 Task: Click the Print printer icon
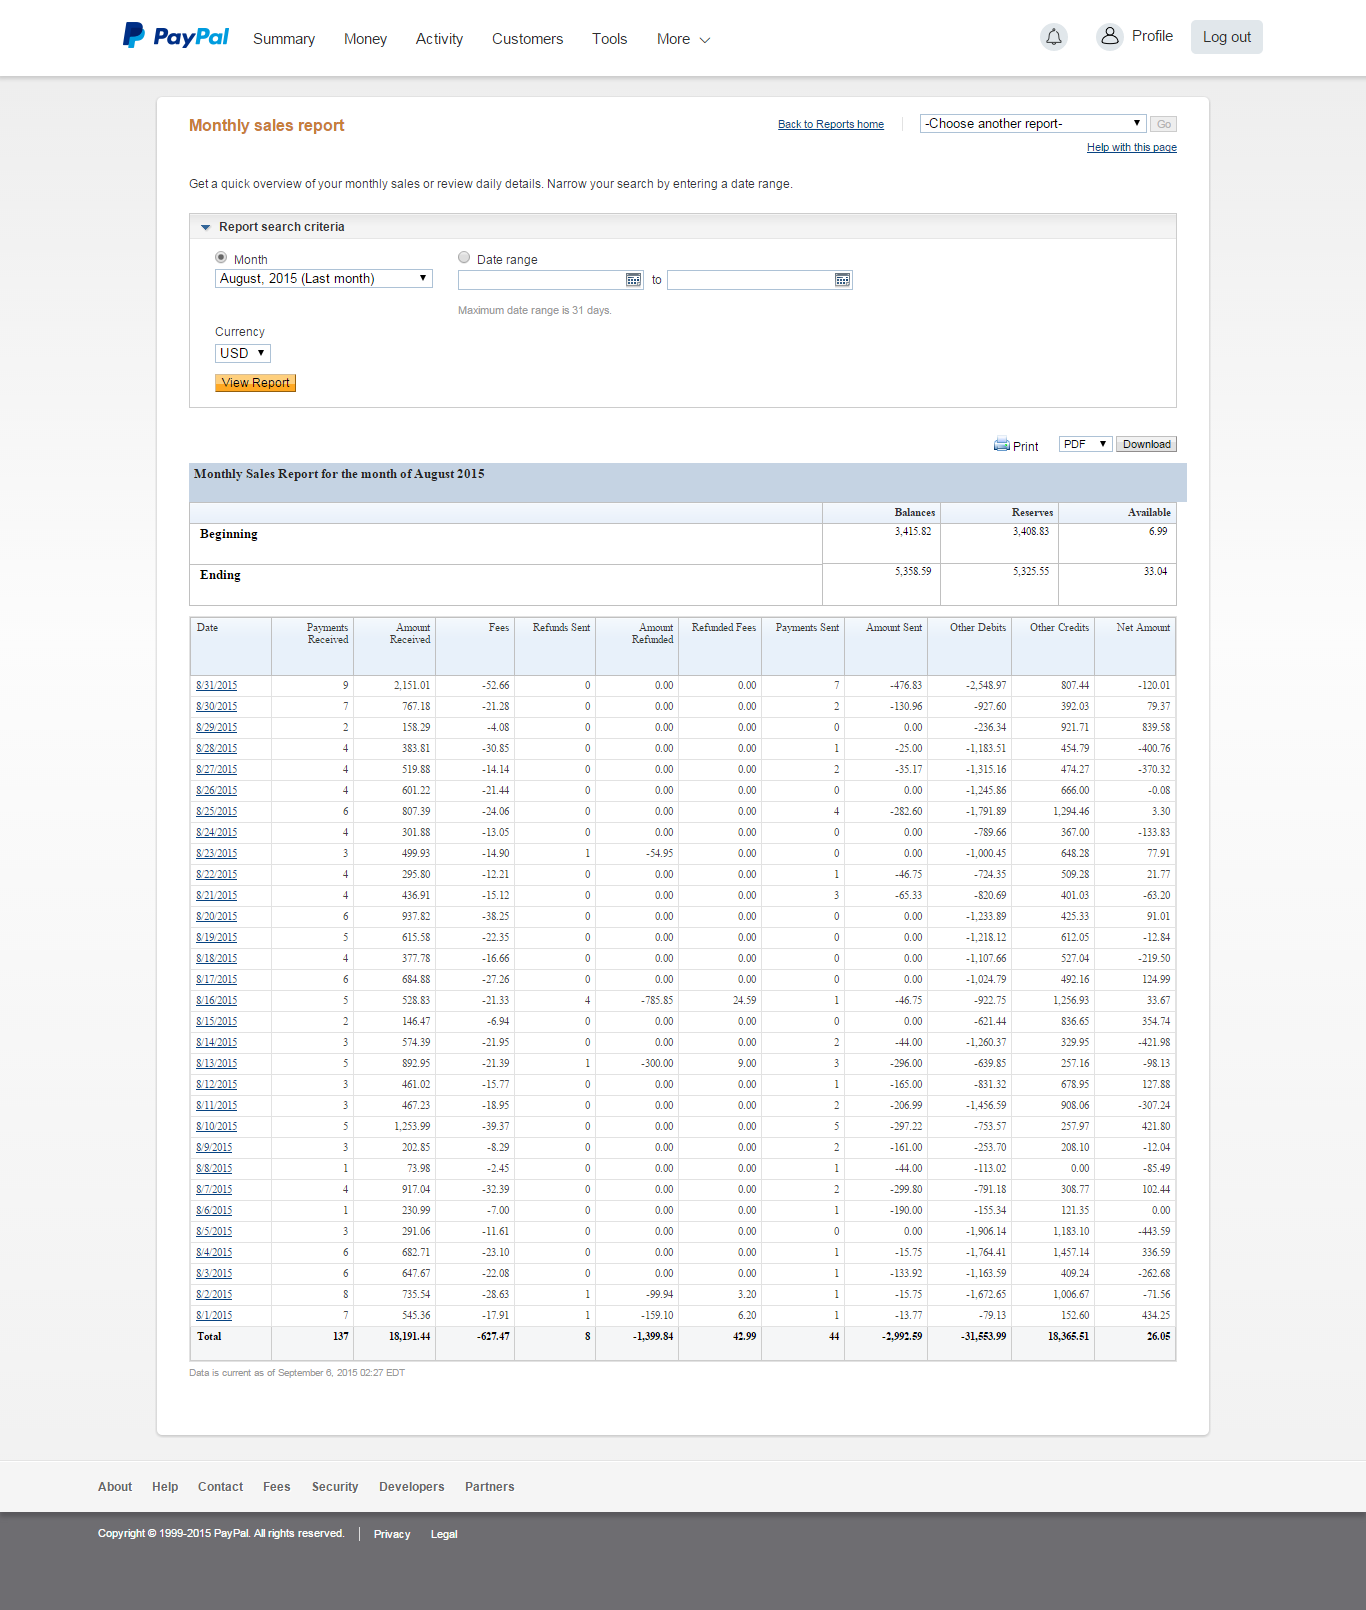[x=1001, y=445]
